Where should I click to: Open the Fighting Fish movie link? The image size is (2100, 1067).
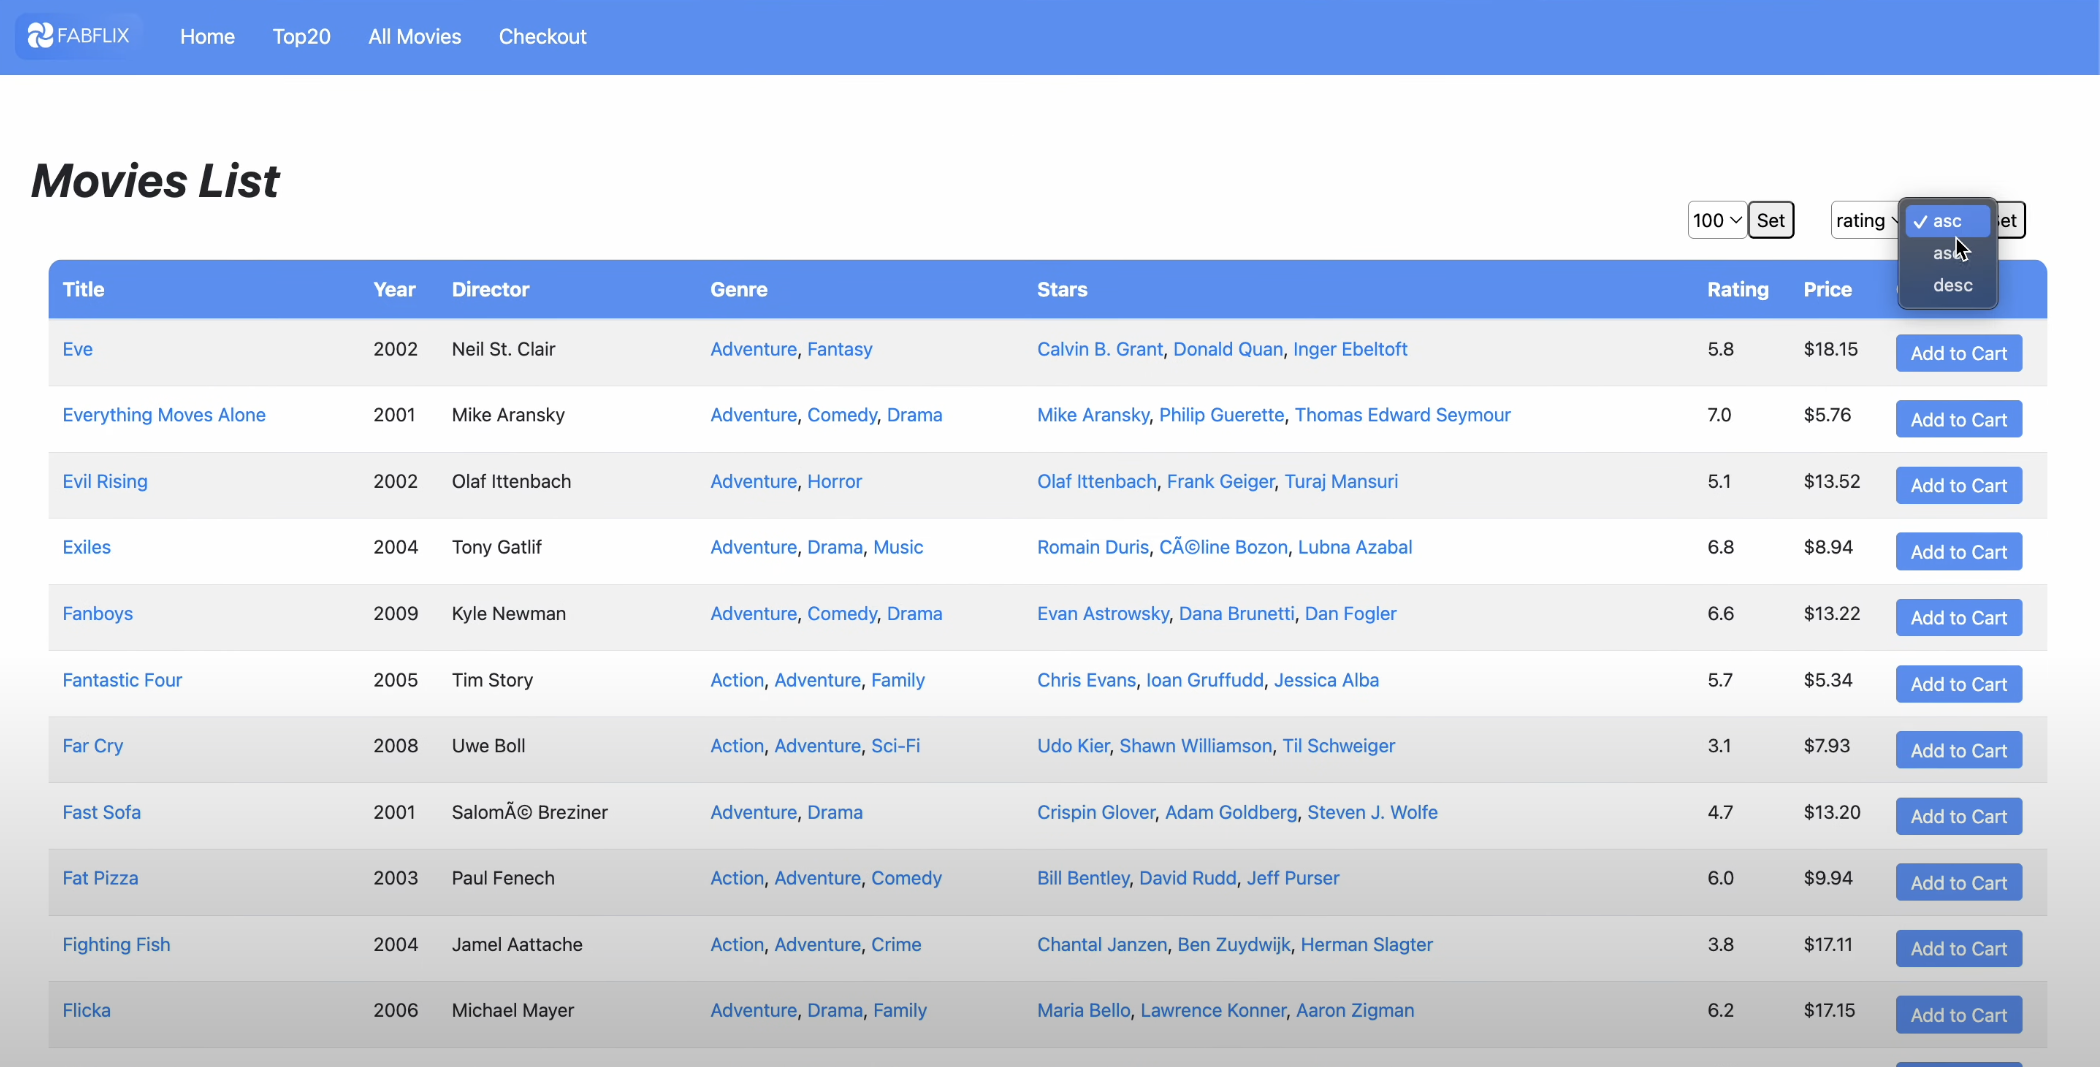coord(116,944)
